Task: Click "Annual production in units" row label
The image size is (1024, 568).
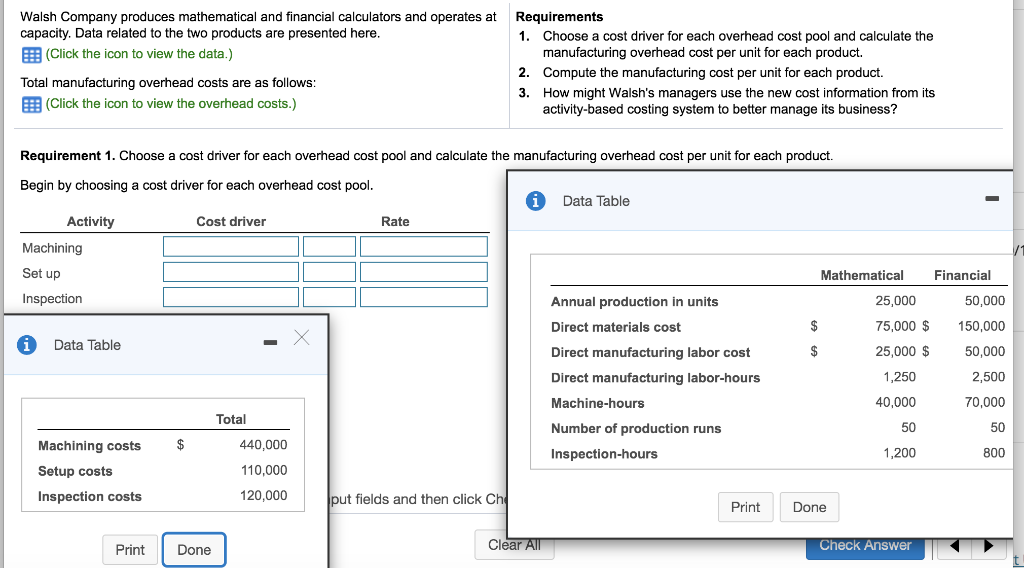Action: (x=634, y=302)
